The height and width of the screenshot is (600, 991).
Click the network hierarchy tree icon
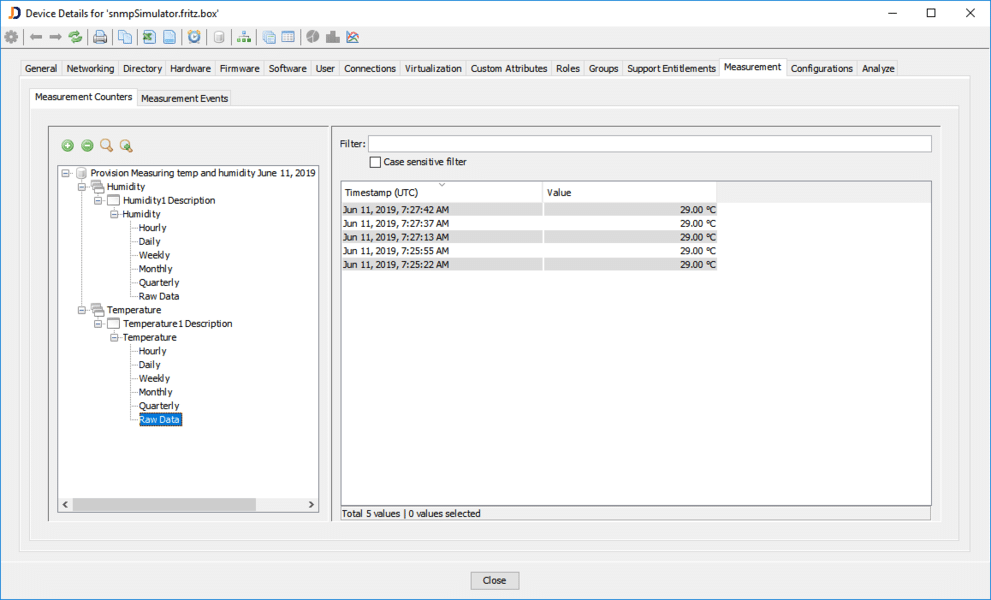tap(244, 38)
